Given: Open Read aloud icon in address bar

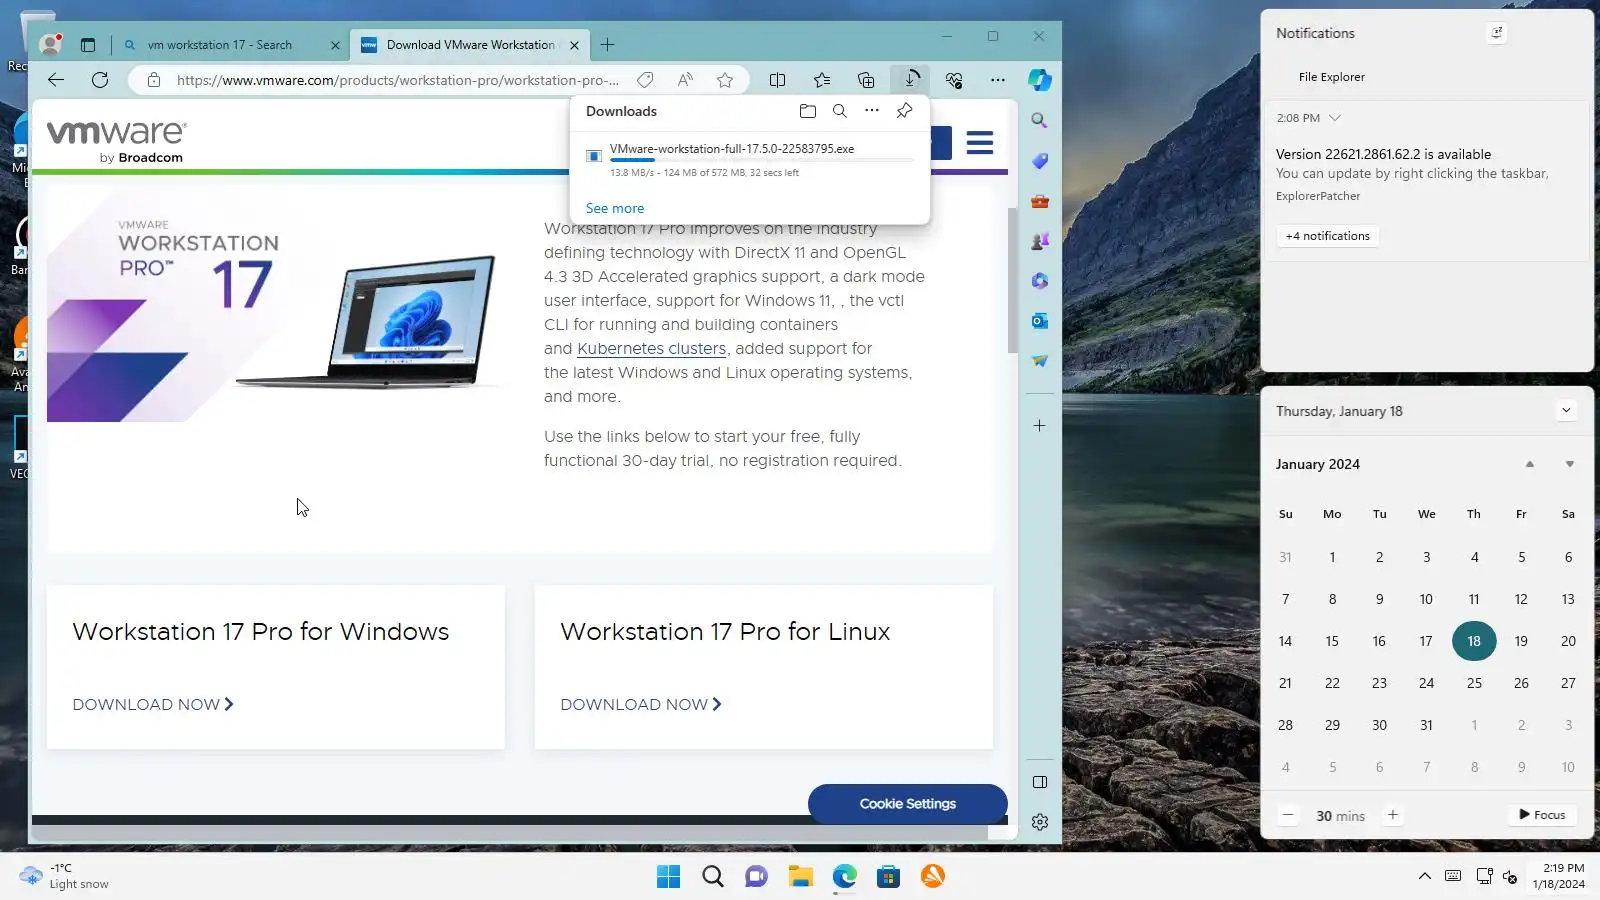Looking at the screenshot, I should click(x=685, y=80).
